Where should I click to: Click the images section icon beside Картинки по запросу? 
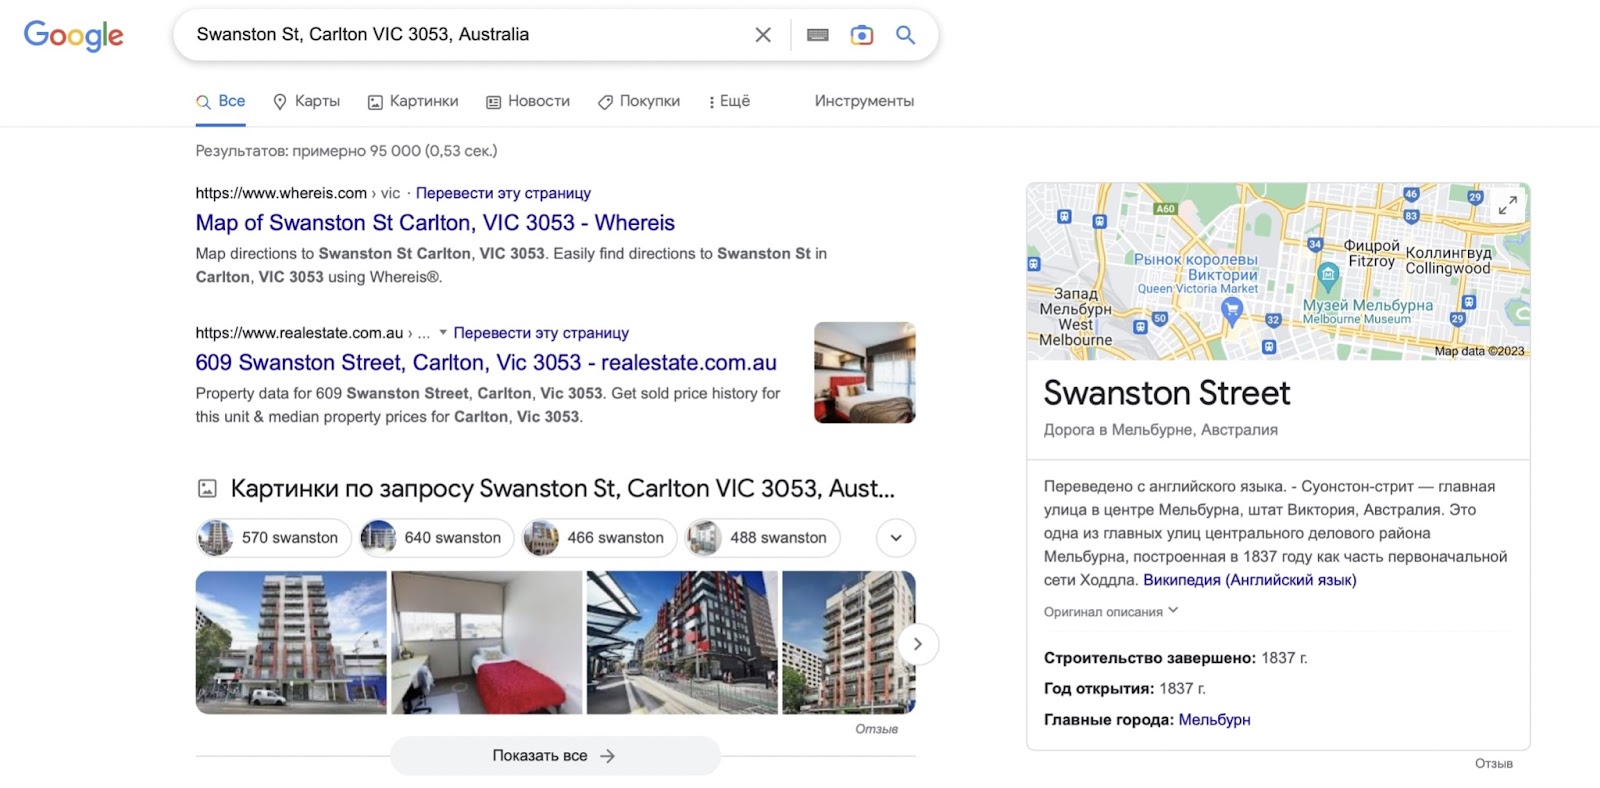tap(207, 489)
